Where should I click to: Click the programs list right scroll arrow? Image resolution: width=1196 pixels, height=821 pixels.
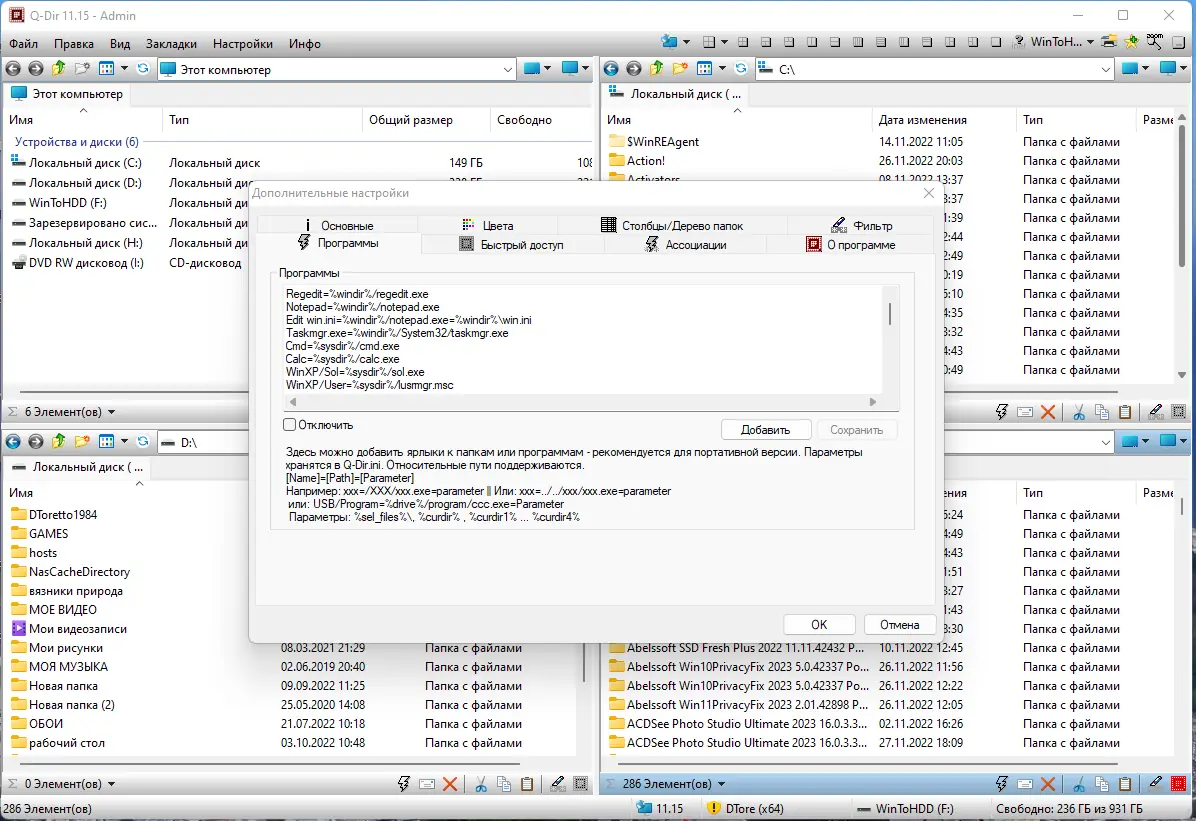coord(873,401)
